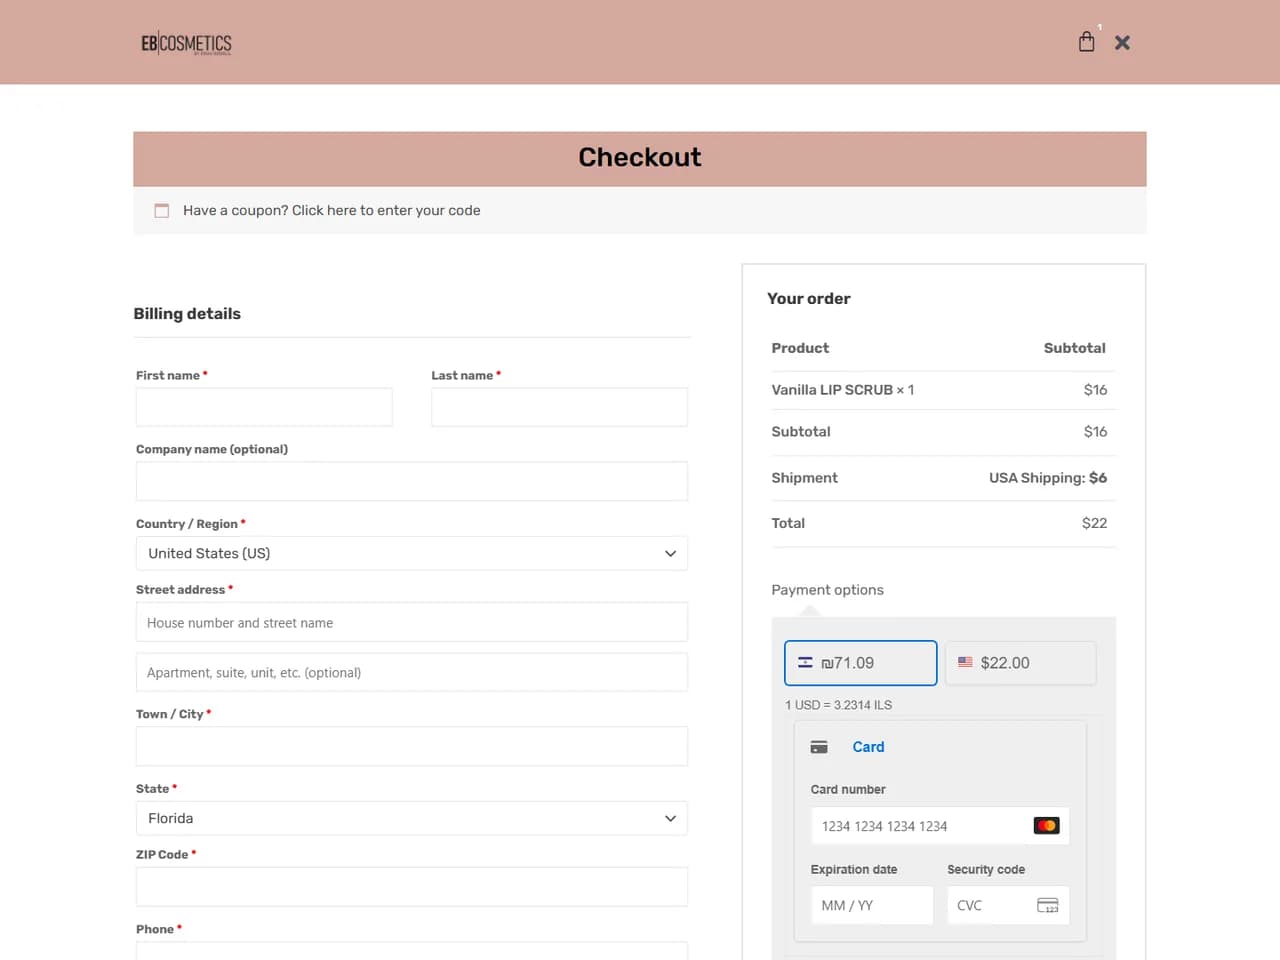The height and width of the screenshot is (960, 1280).
Task: Focus the Last name input field
Action: click(x=559, y=407)
